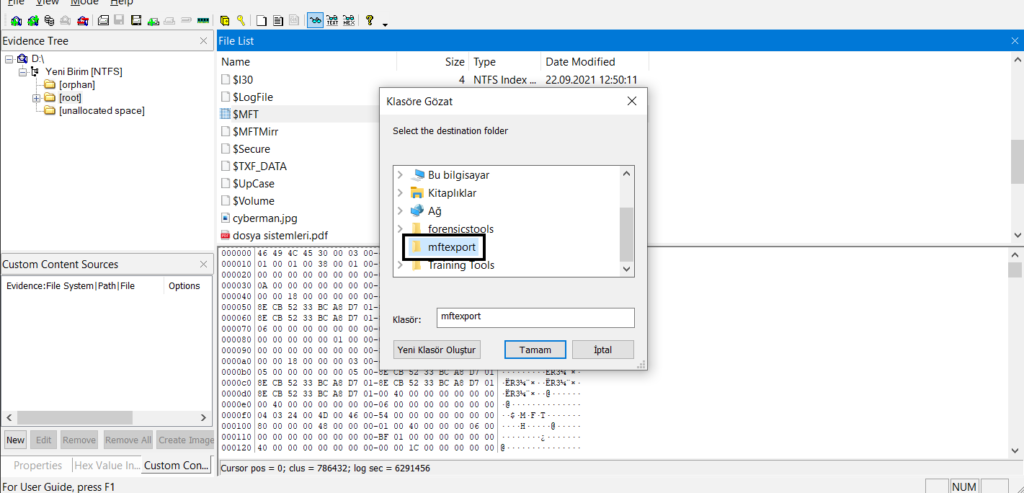Collapse the Yeni Birim [NTFS] node
The height and width of the screenshot is (493, 1024).
[x=22, y=72]
